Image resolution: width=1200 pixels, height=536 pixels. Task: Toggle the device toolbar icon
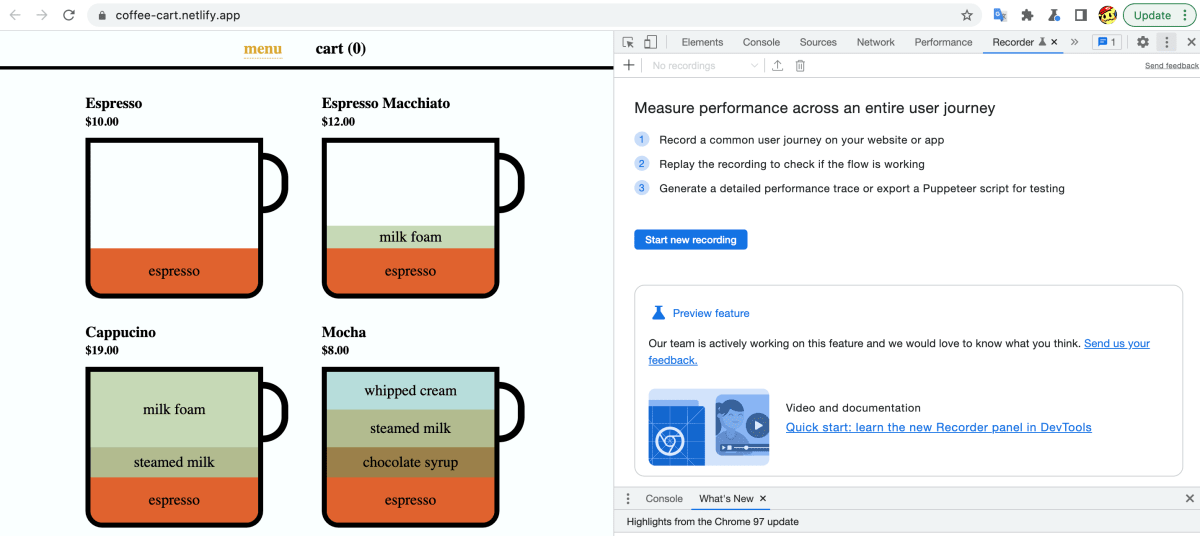pos(650,42)
